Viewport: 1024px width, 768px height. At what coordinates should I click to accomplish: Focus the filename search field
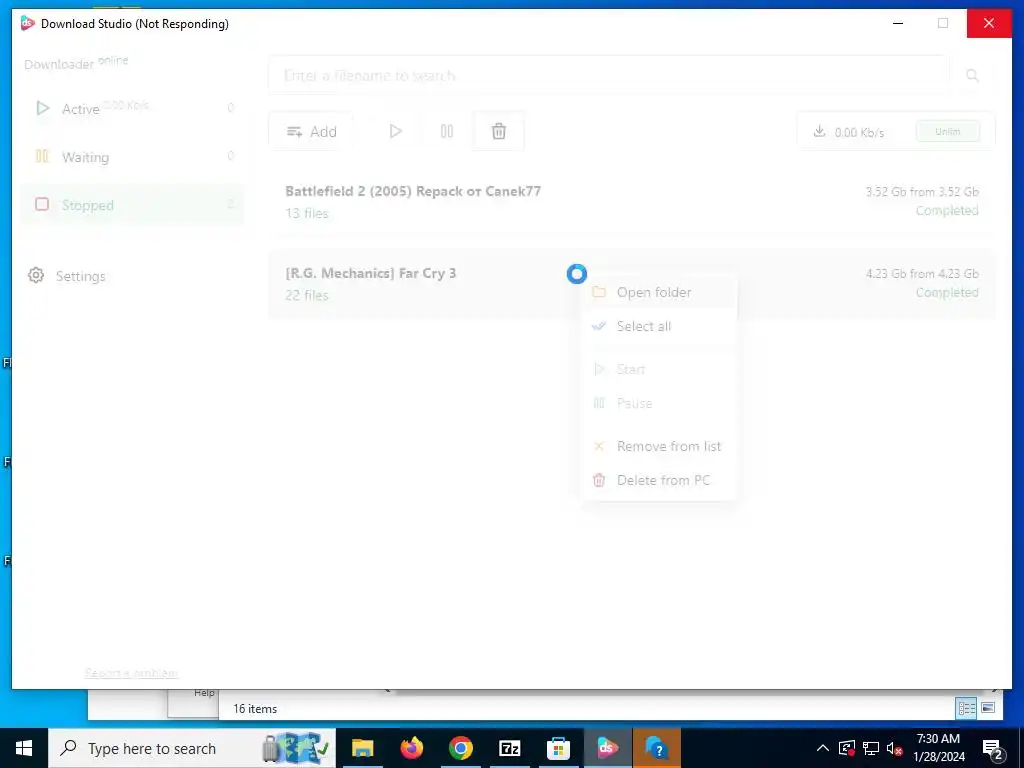[609, 75]
